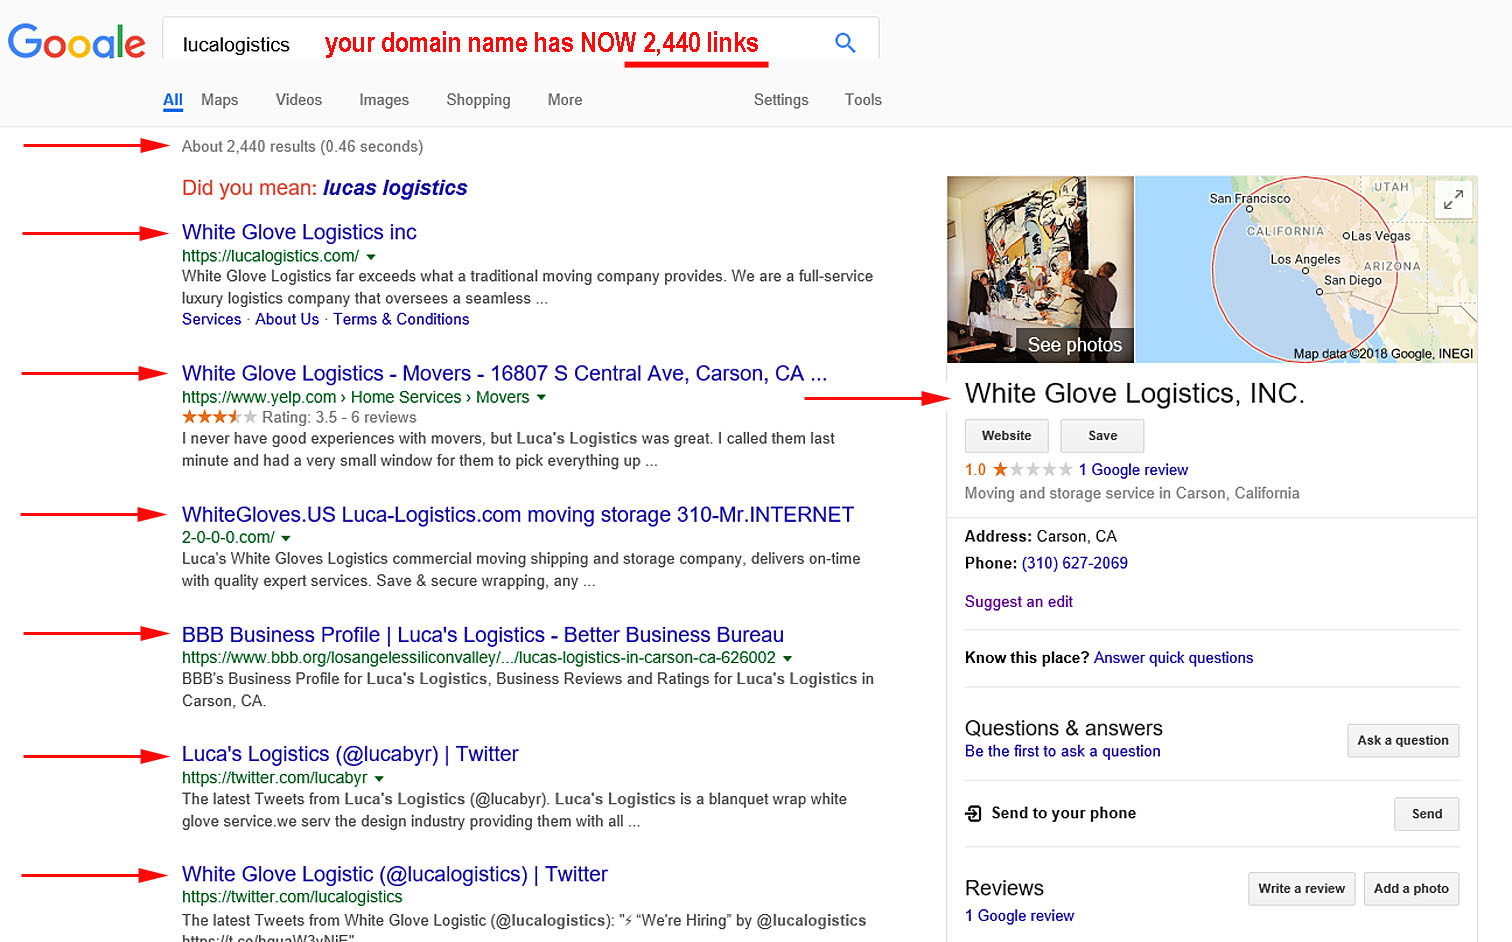Click the Save button in the business panel
Screen dimensions: 1512x942
click(1103, 436)
